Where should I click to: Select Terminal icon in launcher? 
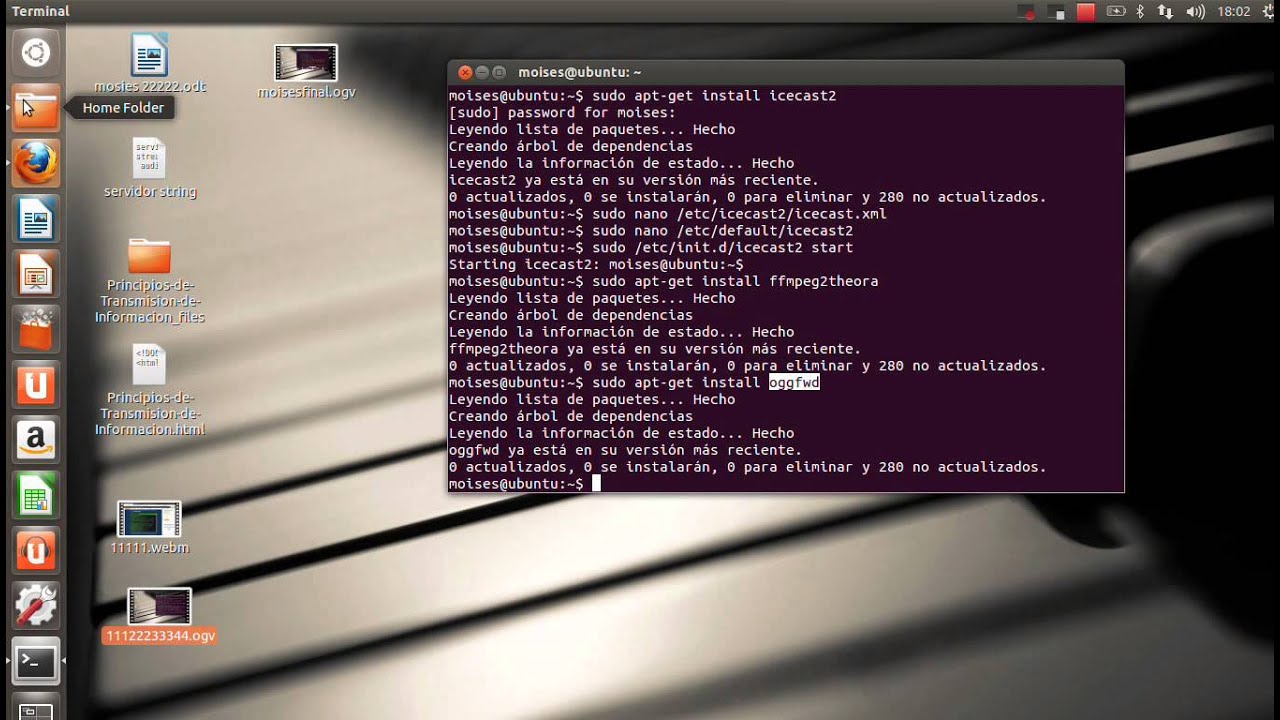point(35,661)
